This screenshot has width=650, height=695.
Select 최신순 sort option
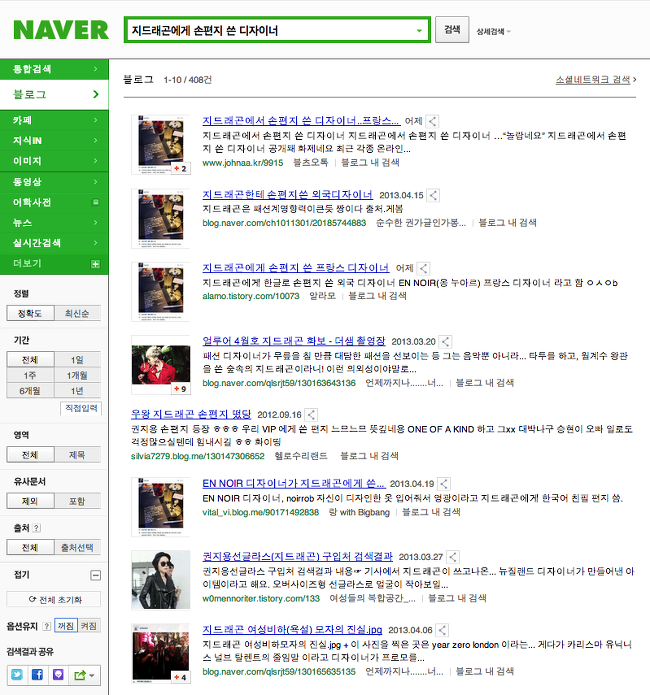(77, 313)
